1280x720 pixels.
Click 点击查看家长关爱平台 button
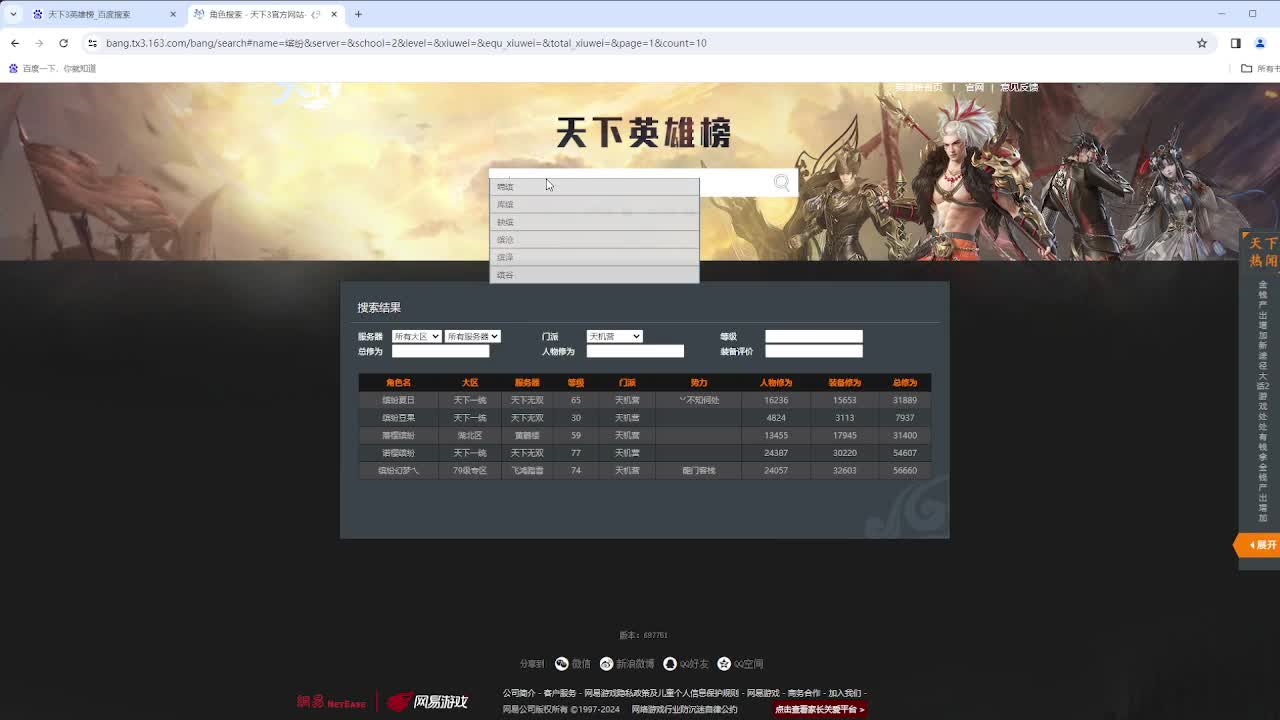pos(820,709)
